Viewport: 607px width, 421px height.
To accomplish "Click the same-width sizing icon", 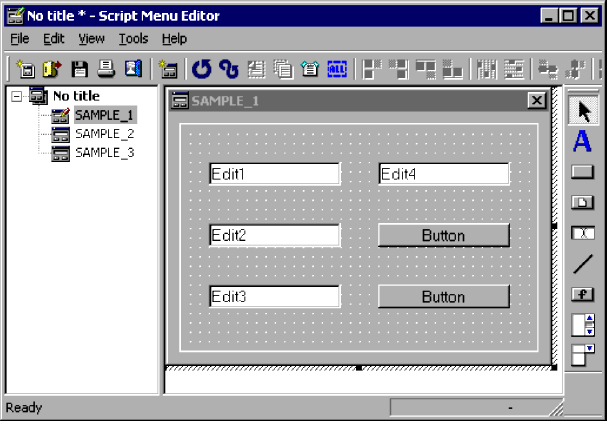I will tap(548, 69).
